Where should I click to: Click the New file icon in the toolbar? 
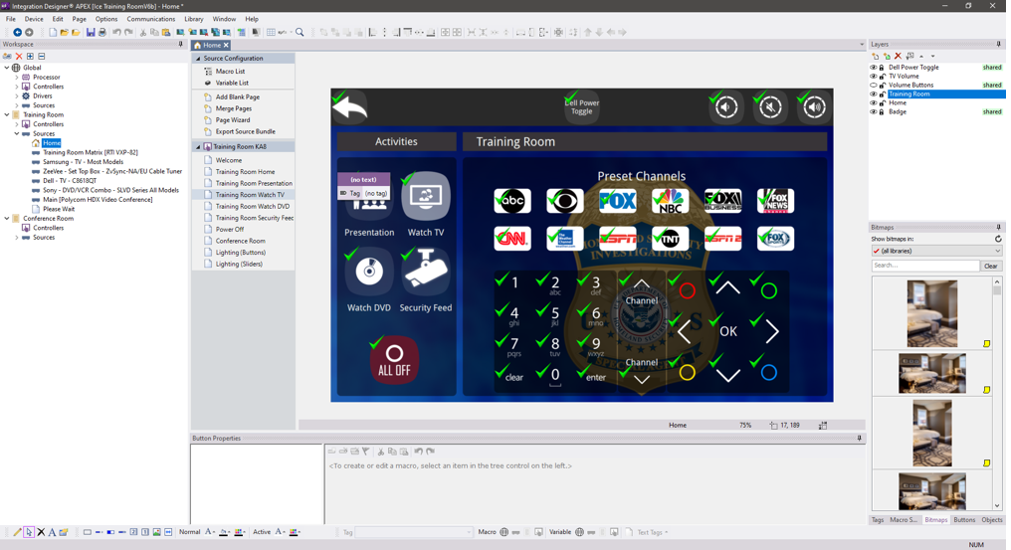(52, 32)
